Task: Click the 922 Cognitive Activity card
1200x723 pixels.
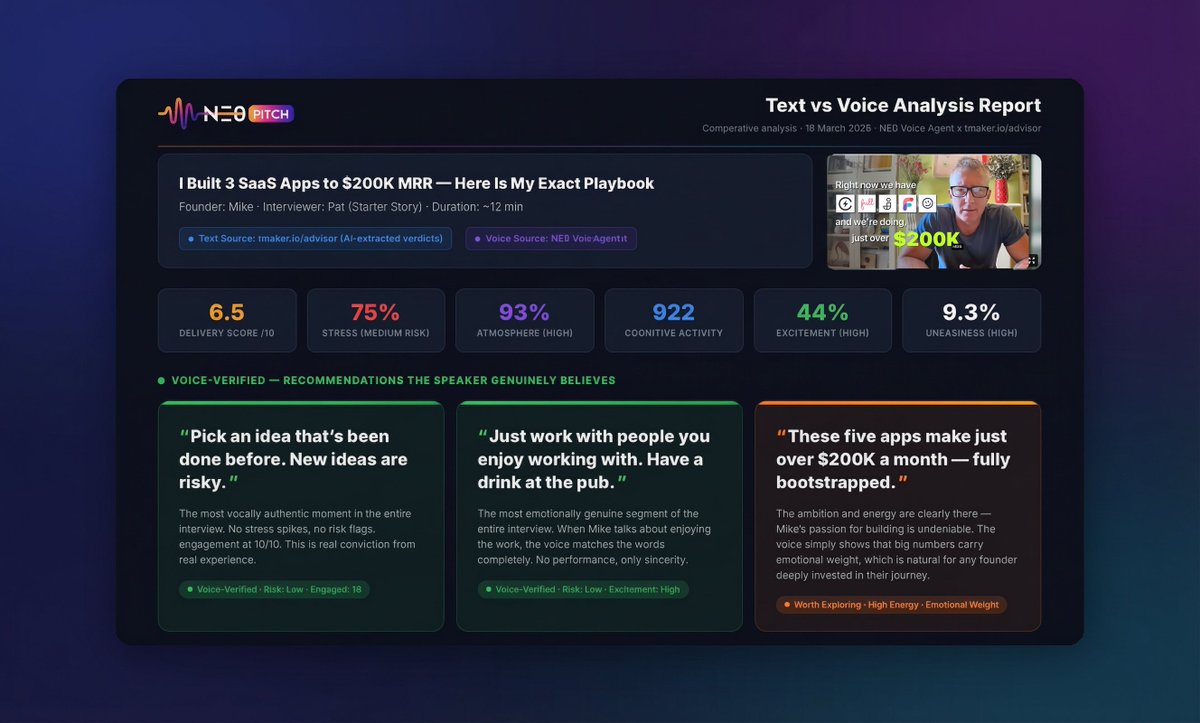Action: (x=674, y=320)
